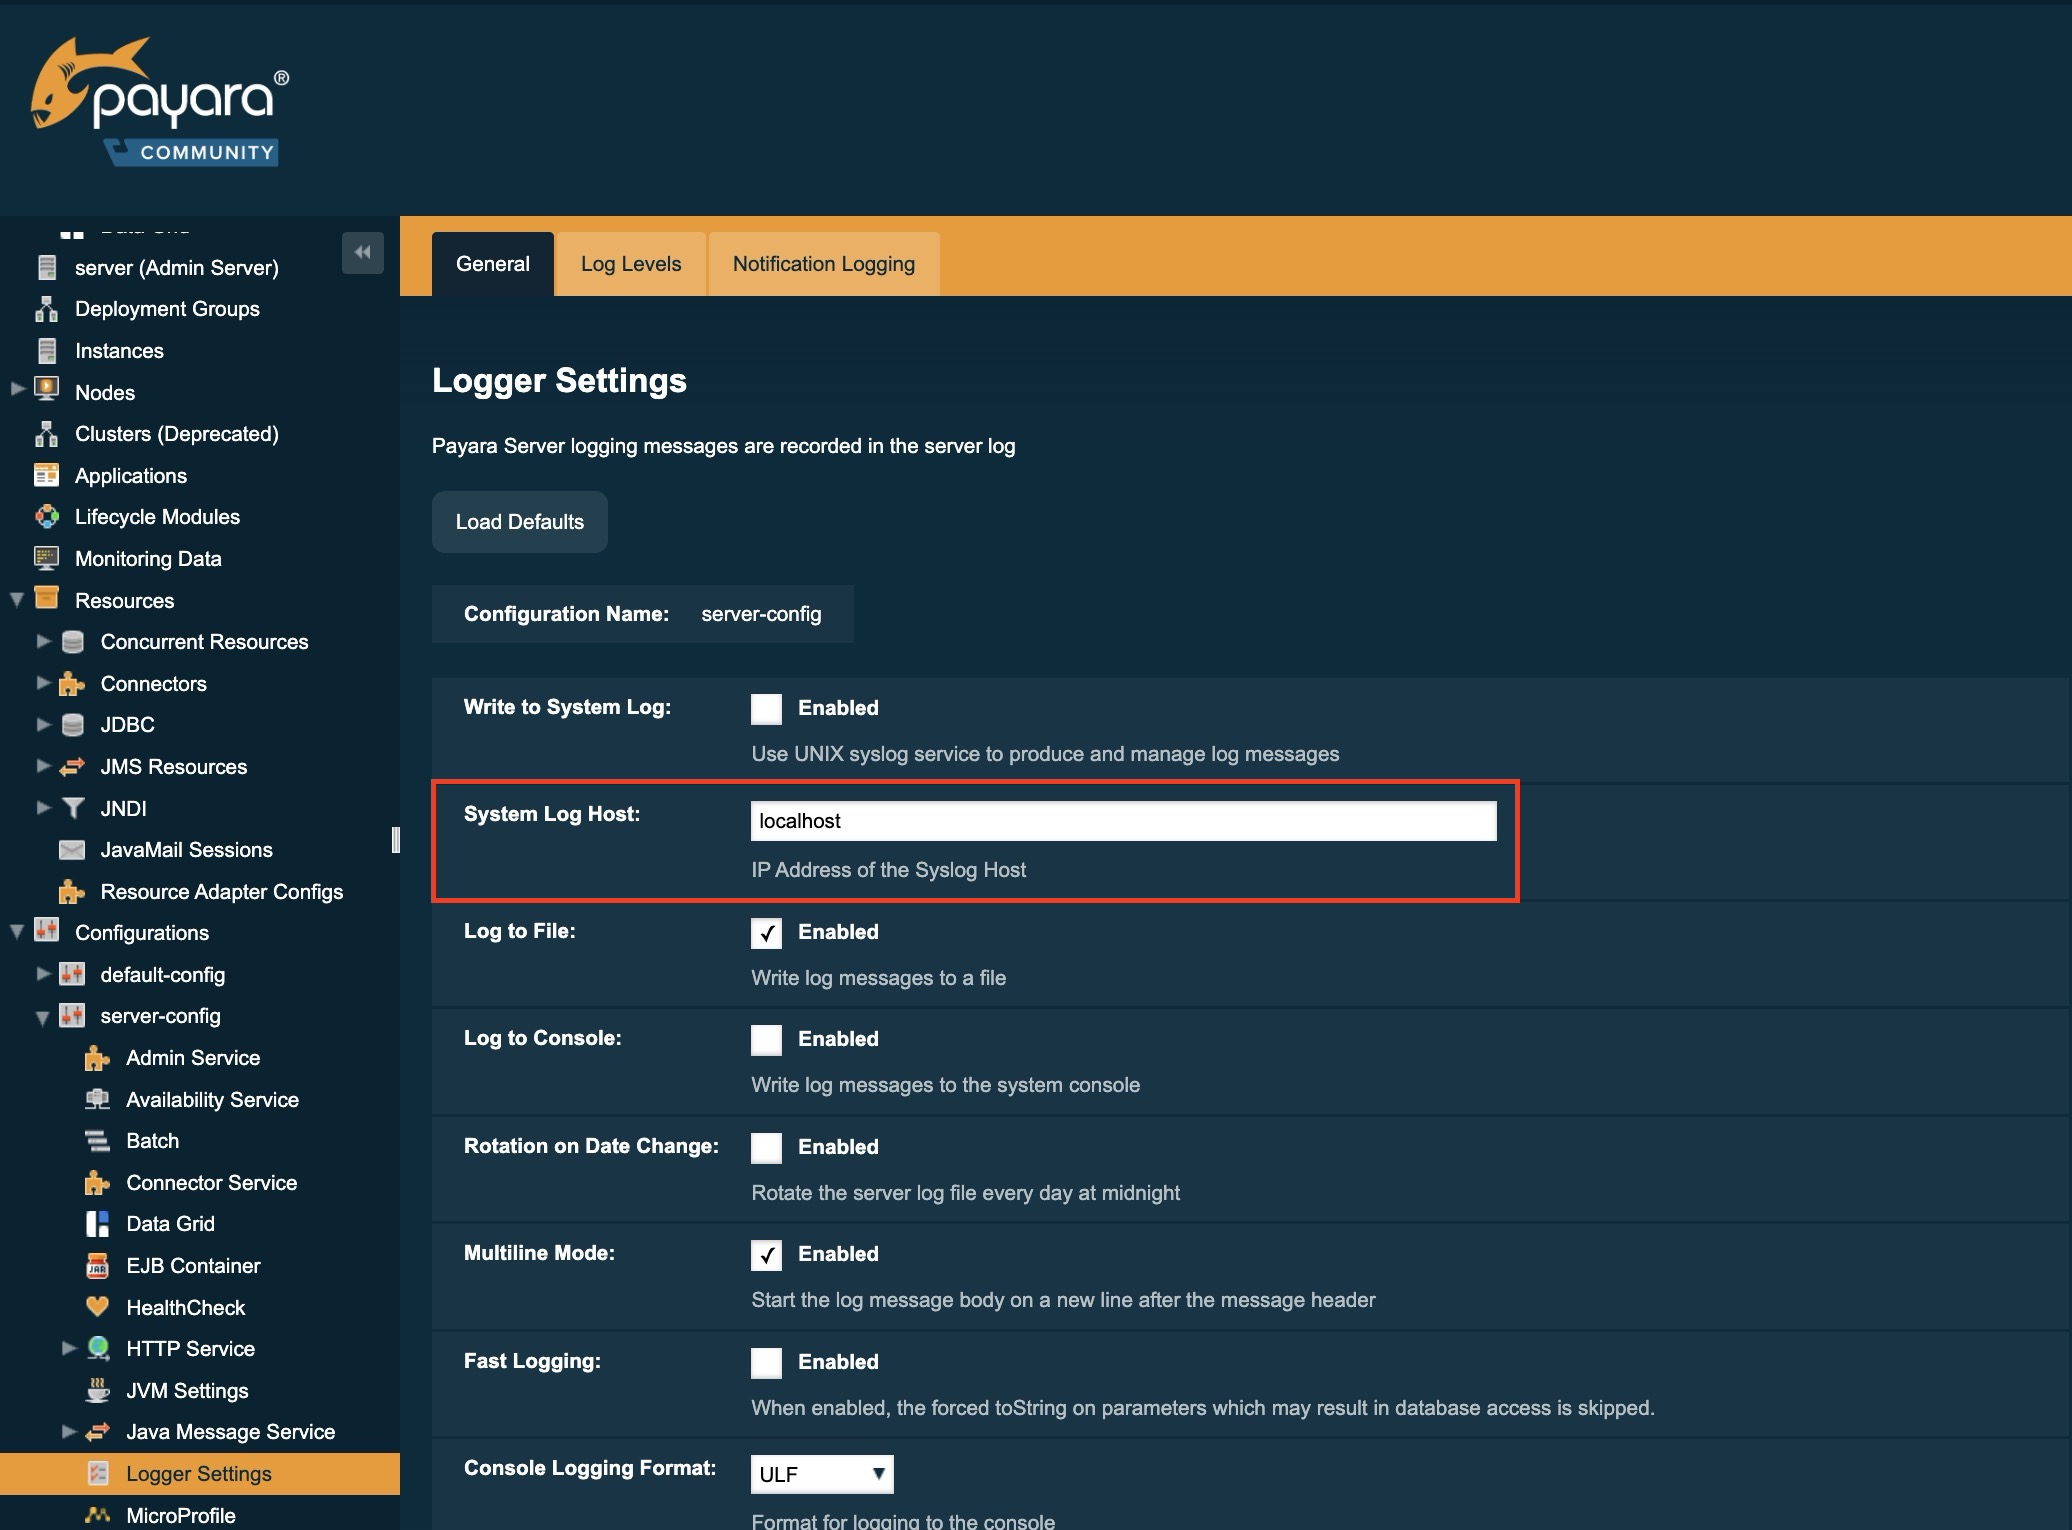Click the Monitoring Data icon
This screenshot has height=1530, width=2072.
click(x=47, y=558)
